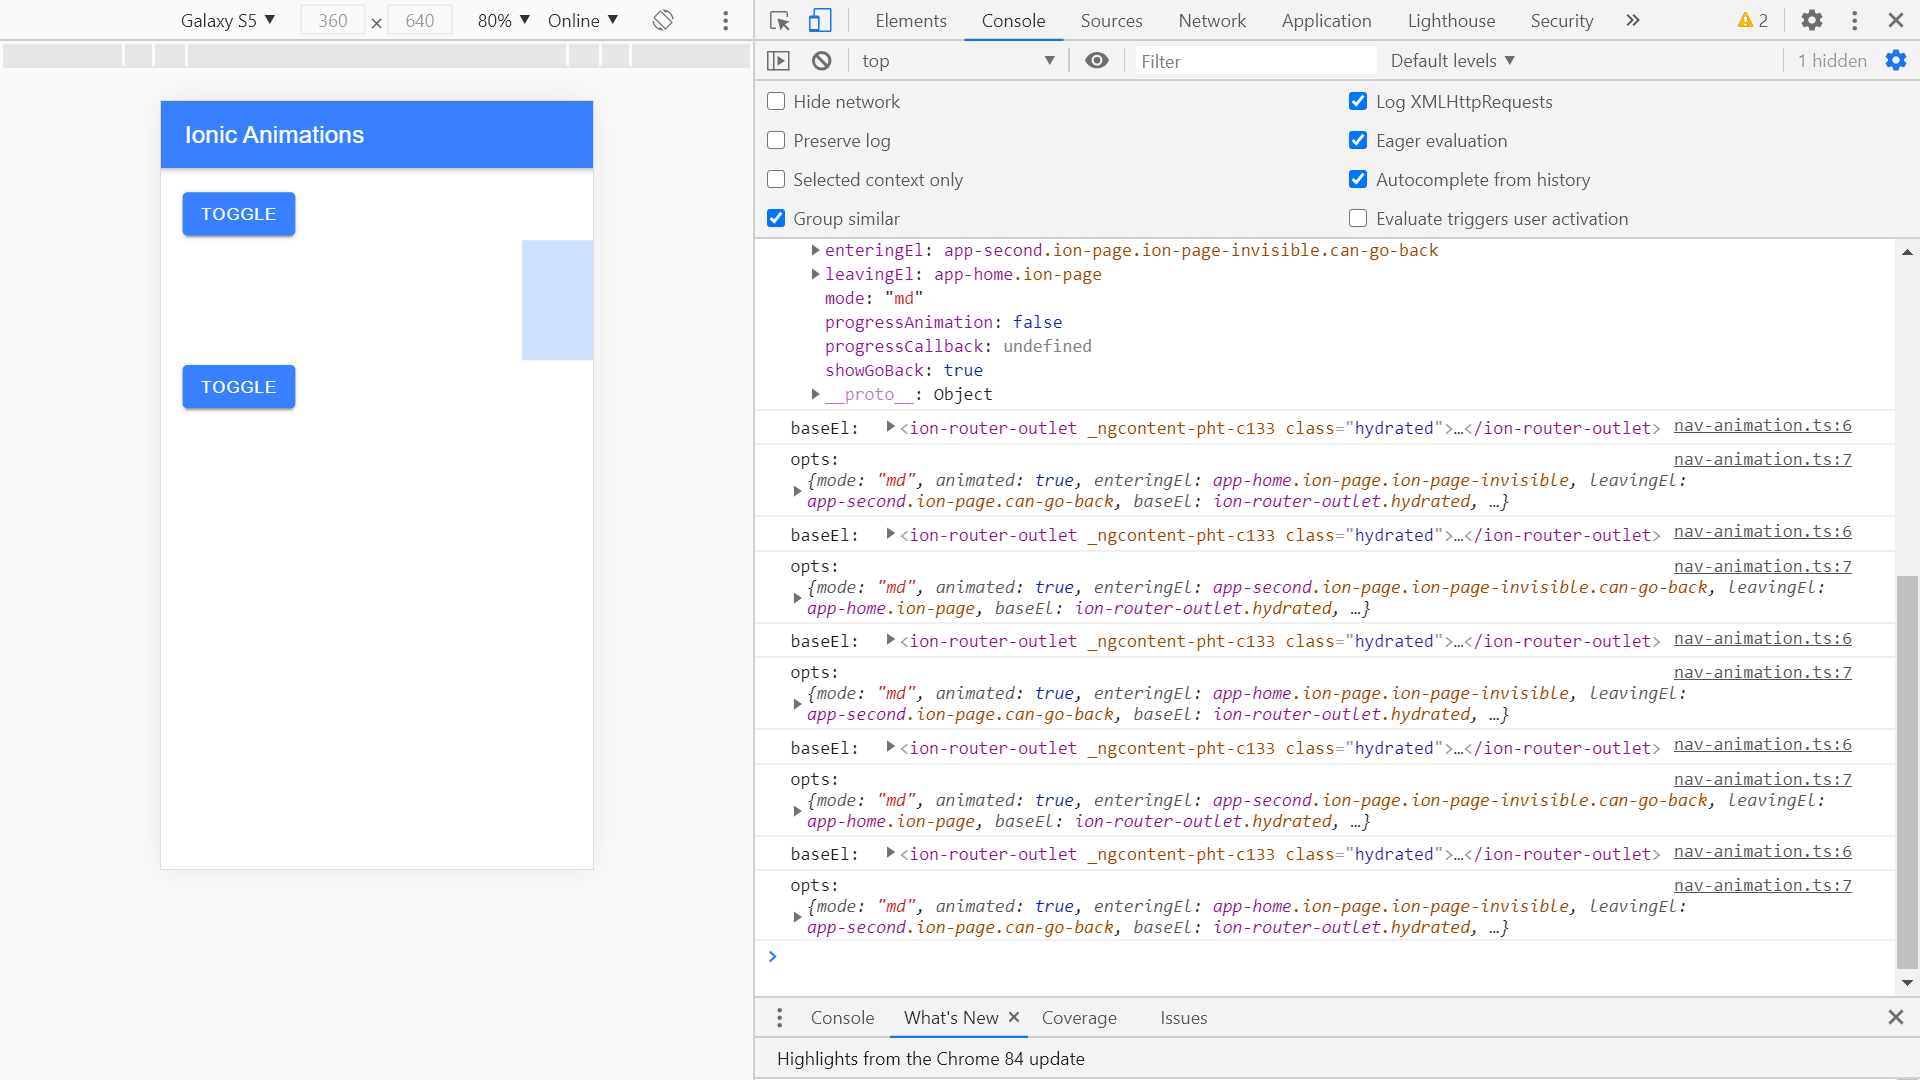Enable the Hide network checkbox
Screen dimensions: 1920x1080
(776, 101)
